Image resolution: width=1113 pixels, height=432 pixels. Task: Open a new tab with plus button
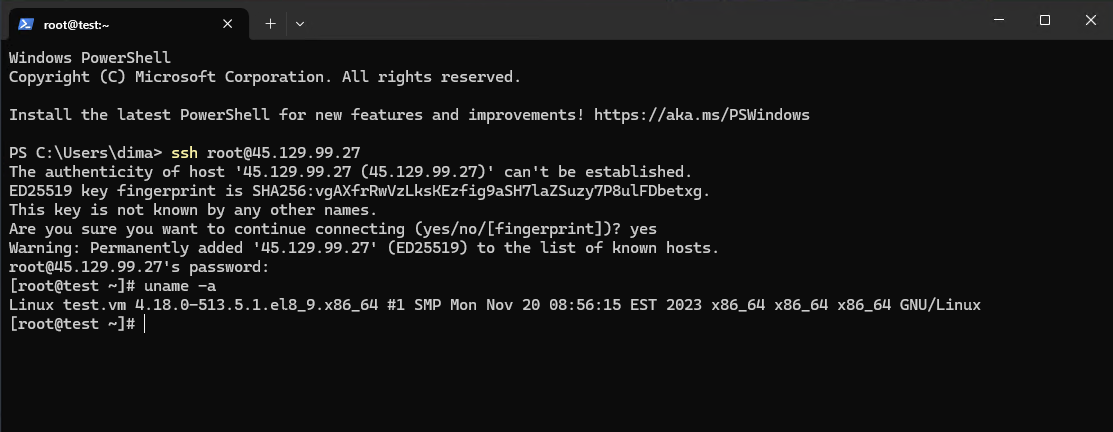coord(270,23)
